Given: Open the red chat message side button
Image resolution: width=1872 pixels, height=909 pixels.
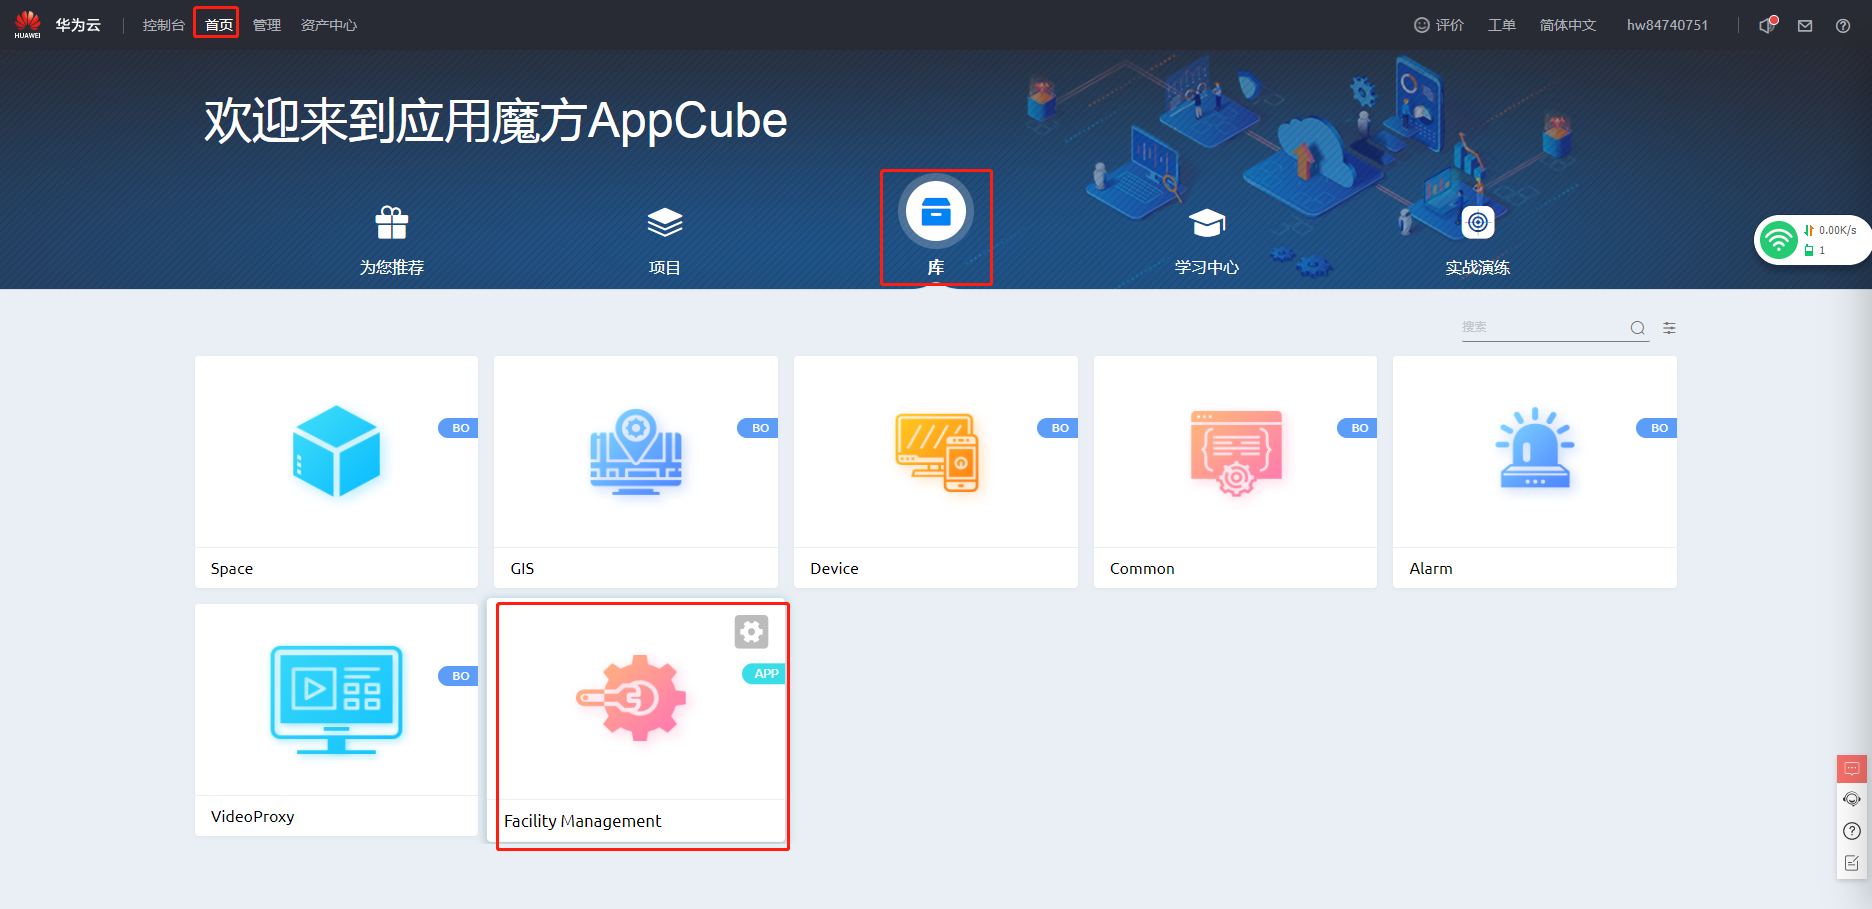Looking at the screenshot, I should (1852, 768).
